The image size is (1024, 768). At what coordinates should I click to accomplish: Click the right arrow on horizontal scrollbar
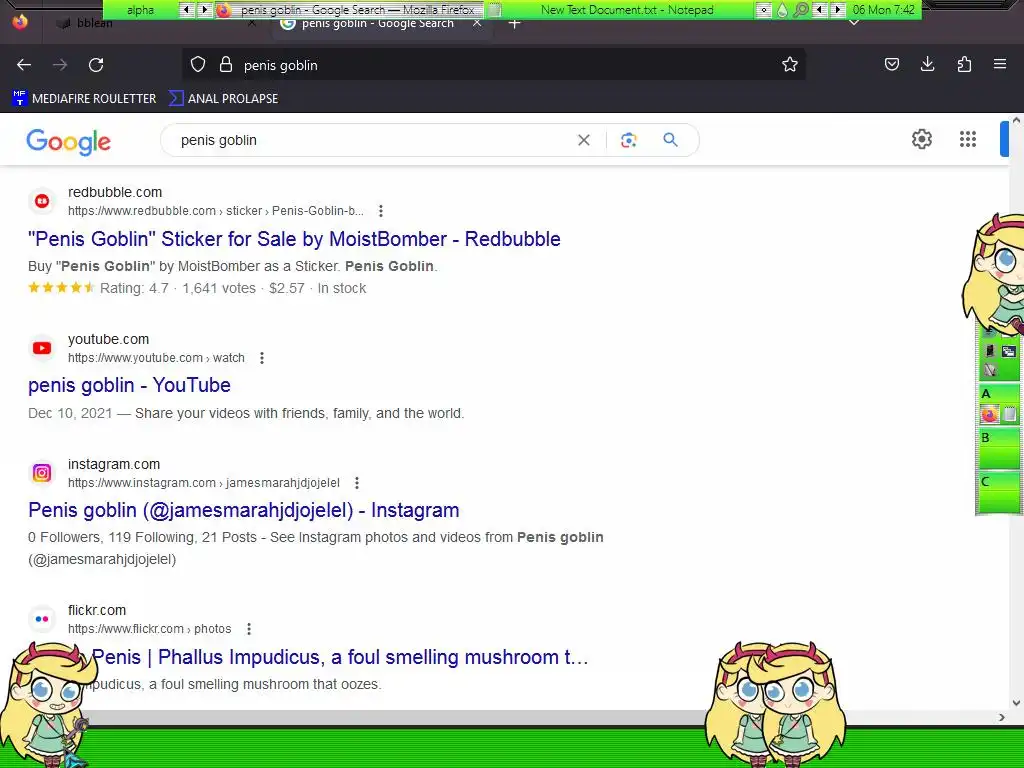point(1002,717)
